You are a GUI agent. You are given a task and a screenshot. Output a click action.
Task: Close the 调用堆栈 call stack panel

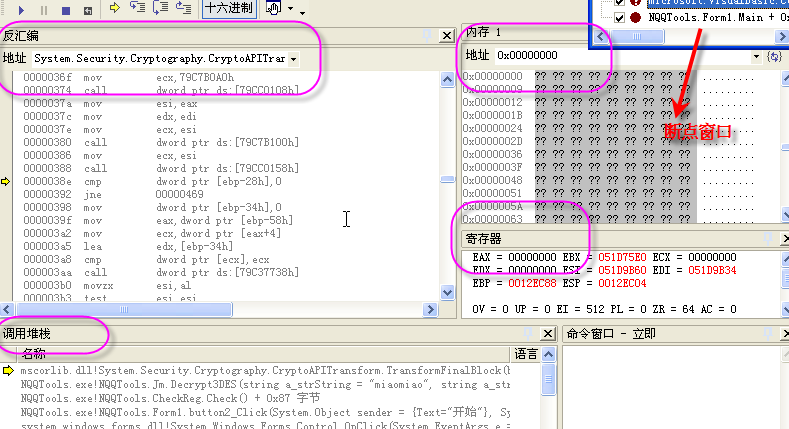(547, 334)
